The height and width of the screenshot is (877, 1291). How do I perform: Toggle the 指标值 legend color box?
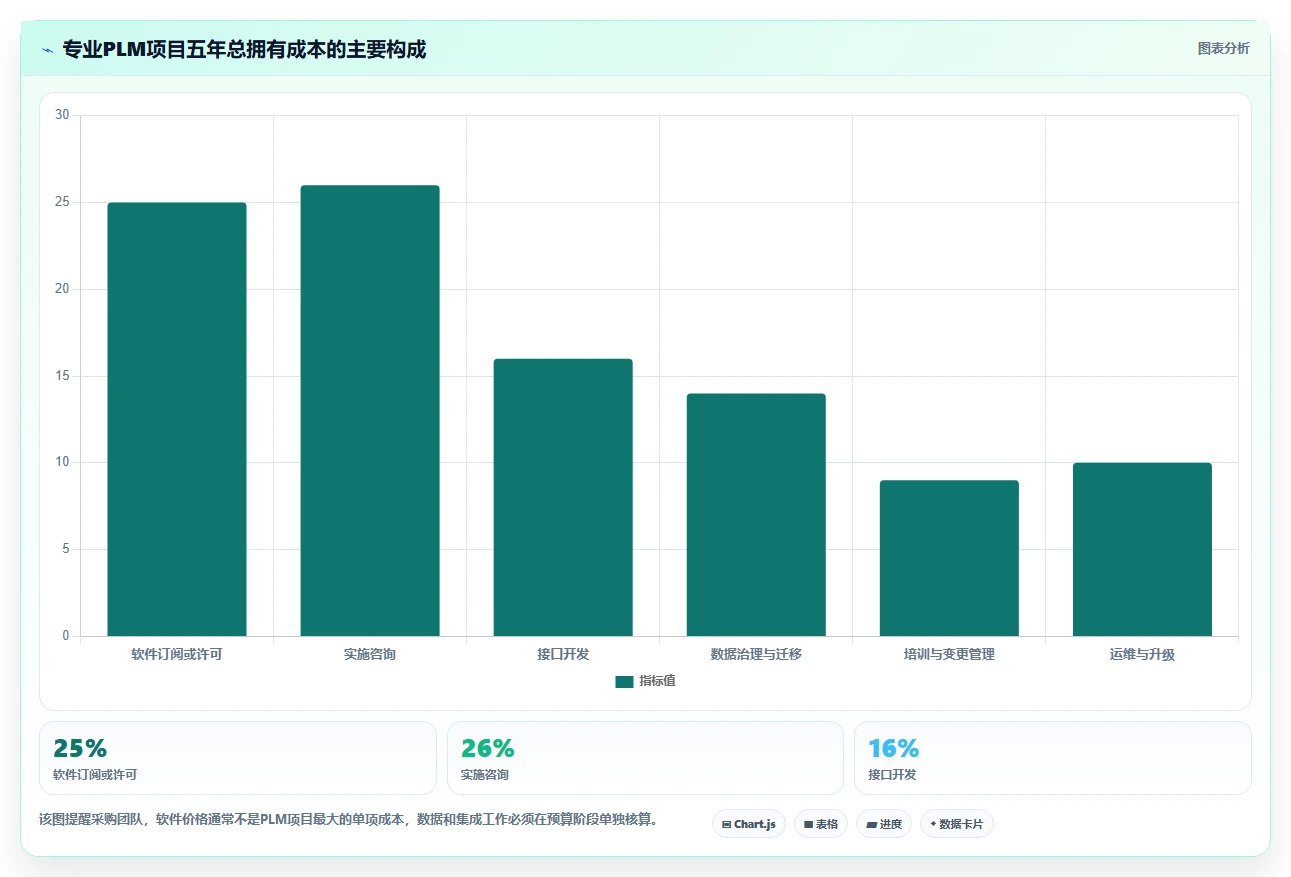(x=624, y=681)
